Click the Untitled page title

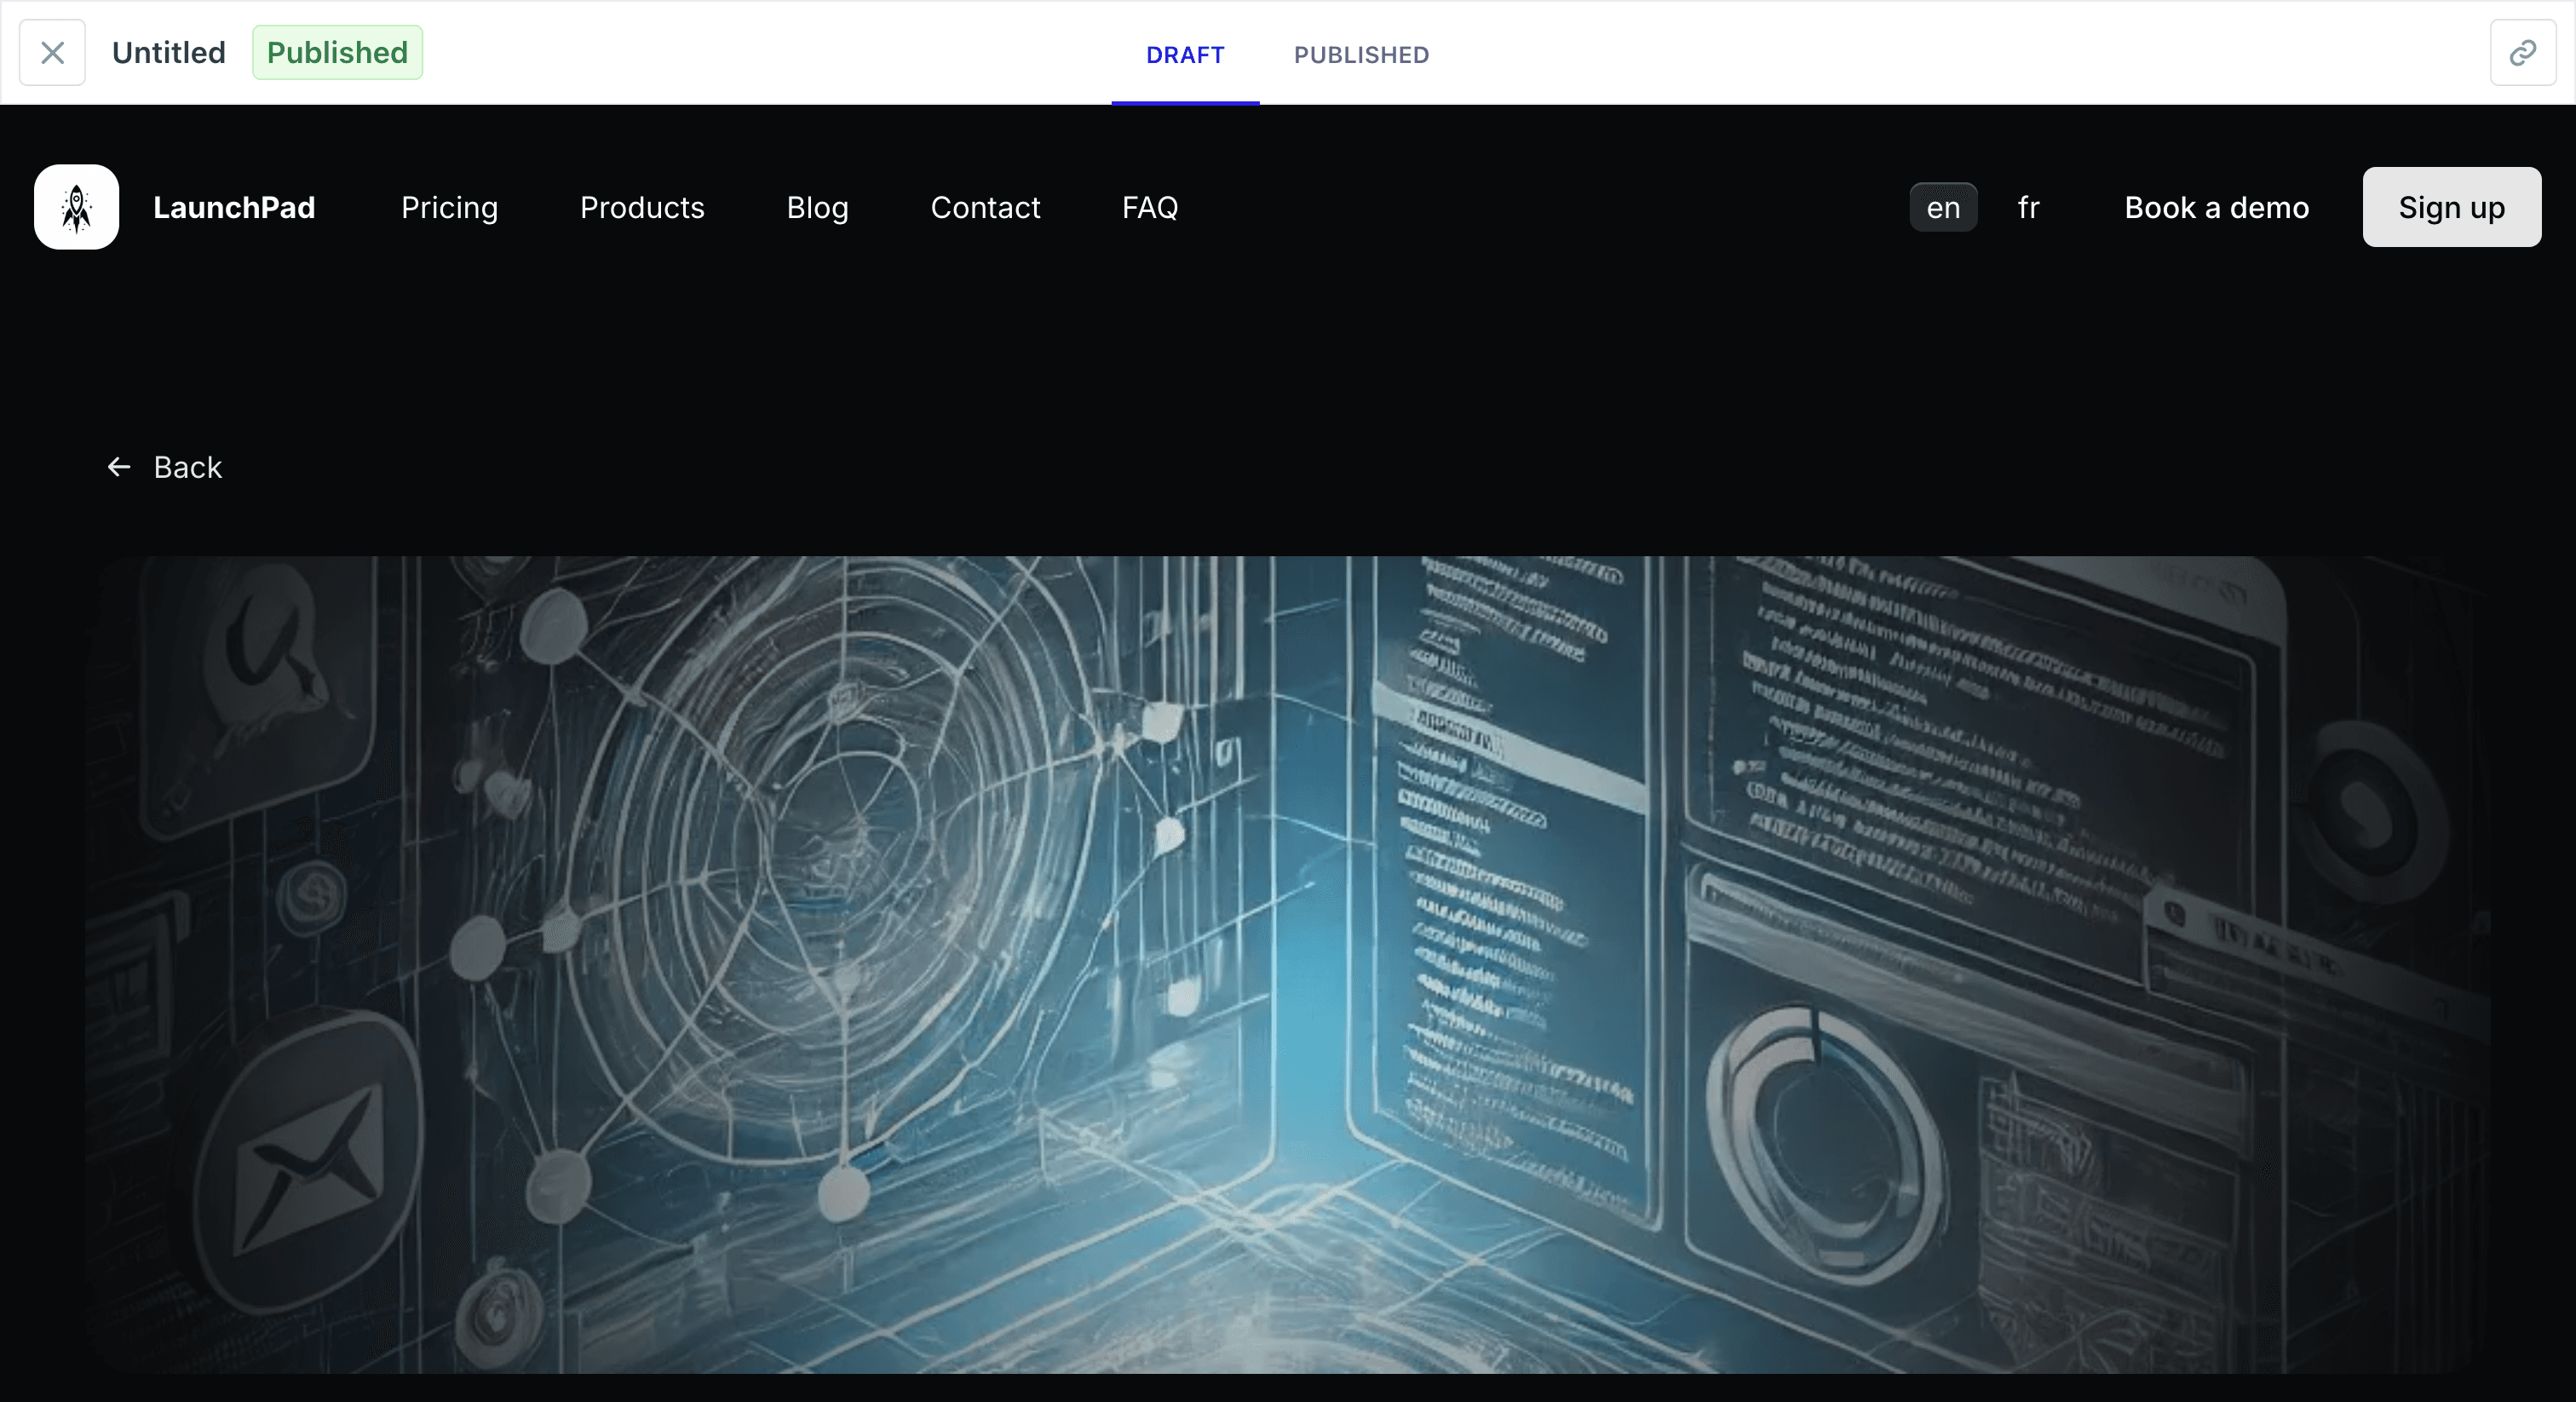click(x=169, y=53)
